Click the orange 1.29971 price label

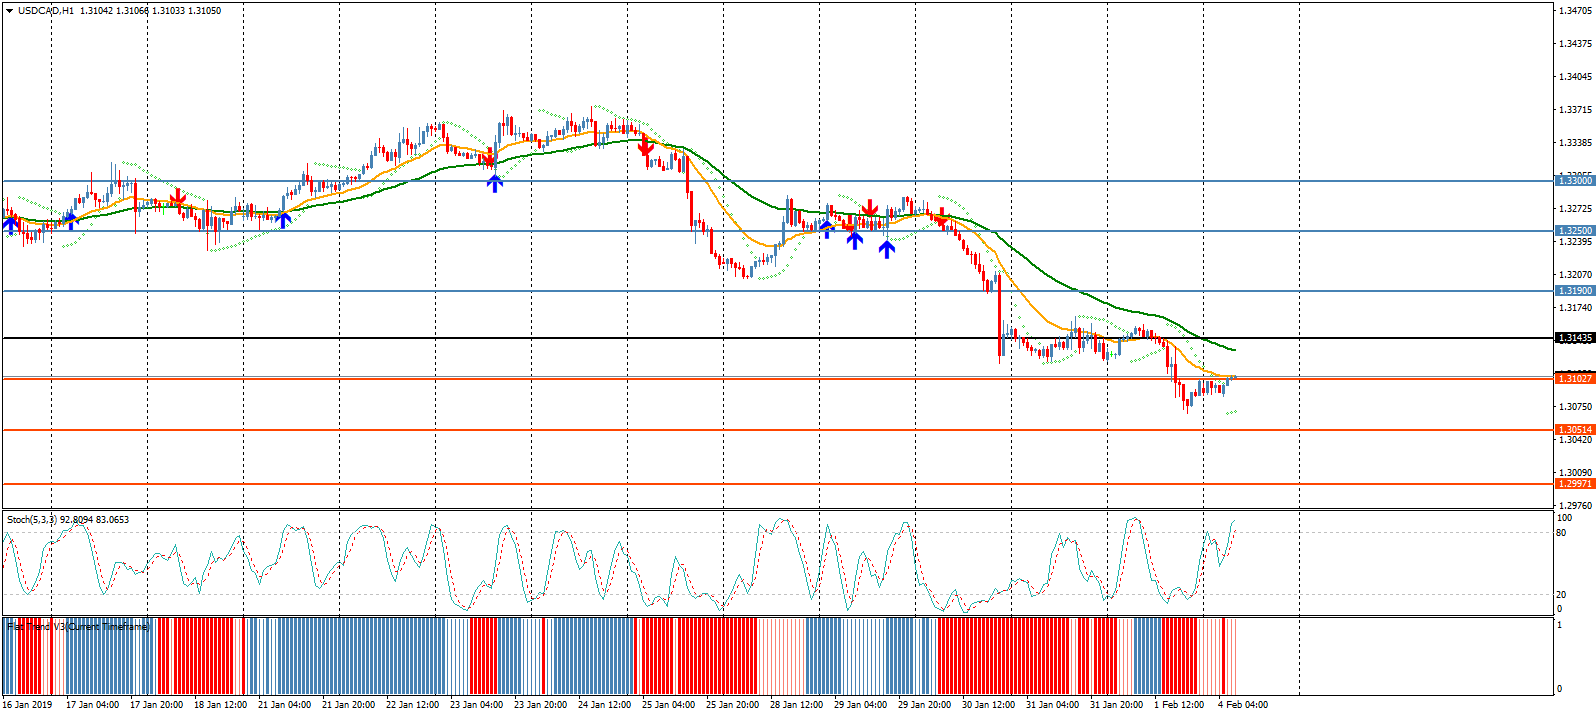1574,484
